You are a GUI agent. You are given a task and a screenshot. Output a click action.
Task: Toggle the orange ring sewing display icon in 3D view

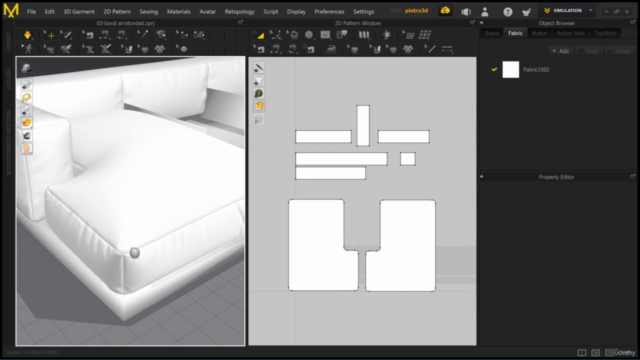pos(27,97)
